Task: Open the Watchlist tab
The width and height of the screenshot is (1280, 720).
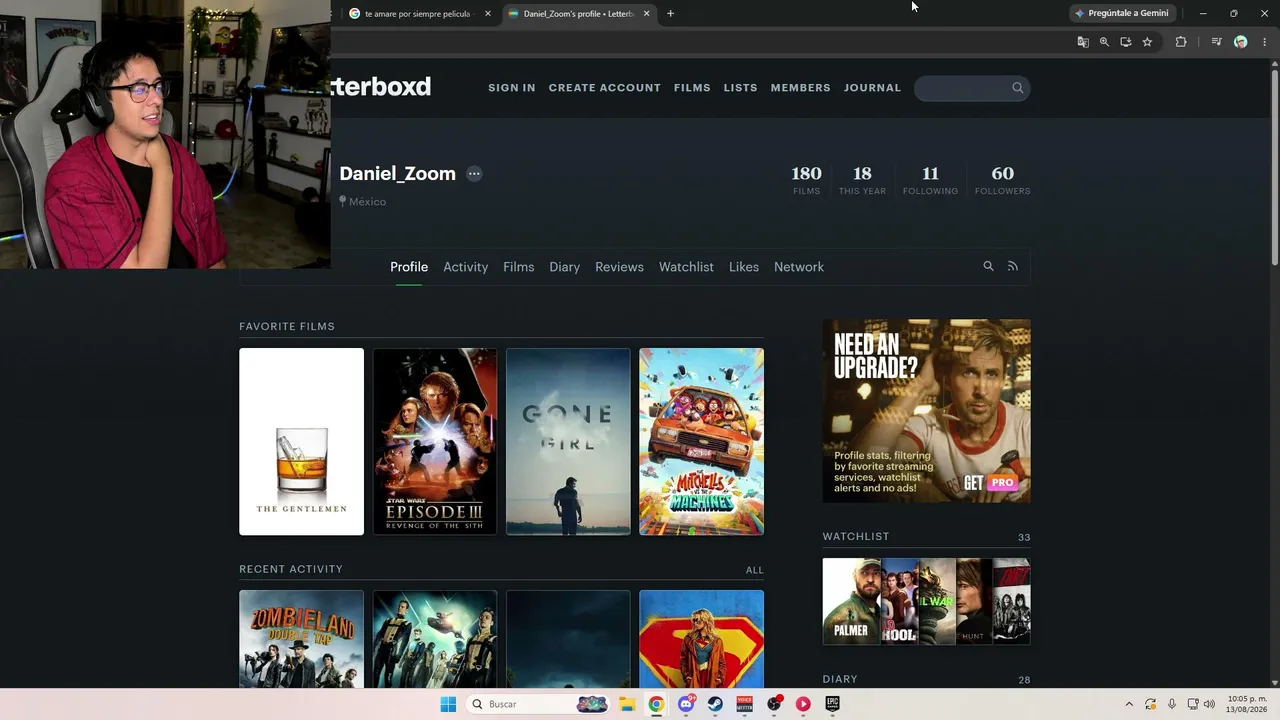Action: [x=686, y=267]
